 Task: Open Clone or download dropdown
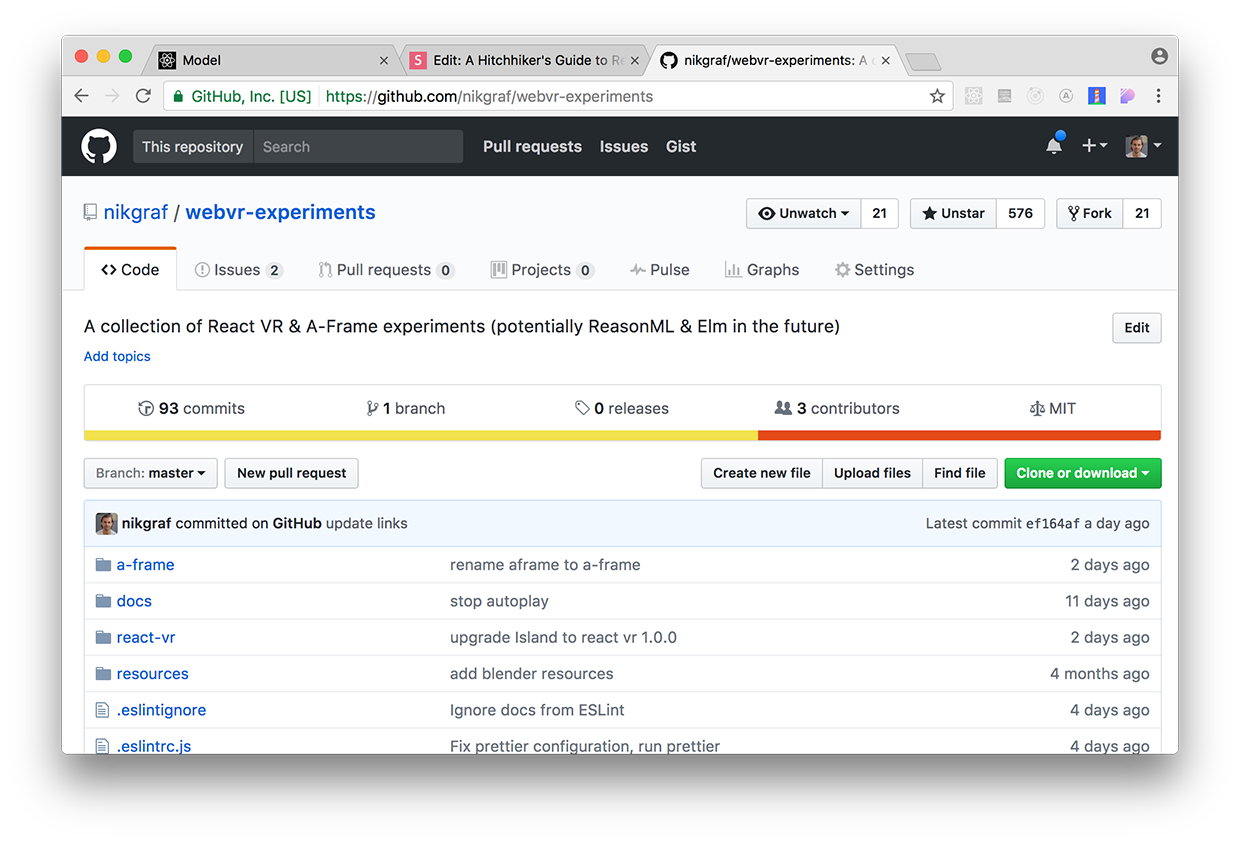pyautogui.click(x=1083, y=473)
